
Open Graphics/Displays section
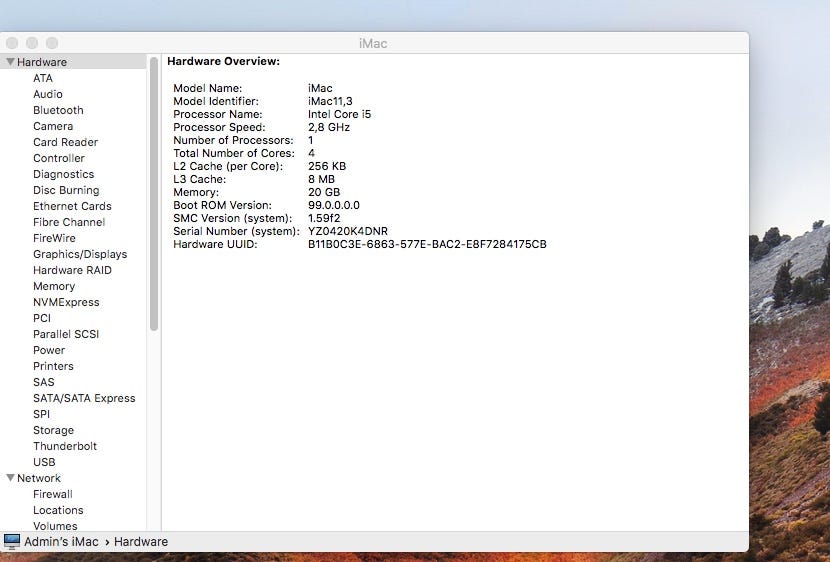[x=80, y=254]
